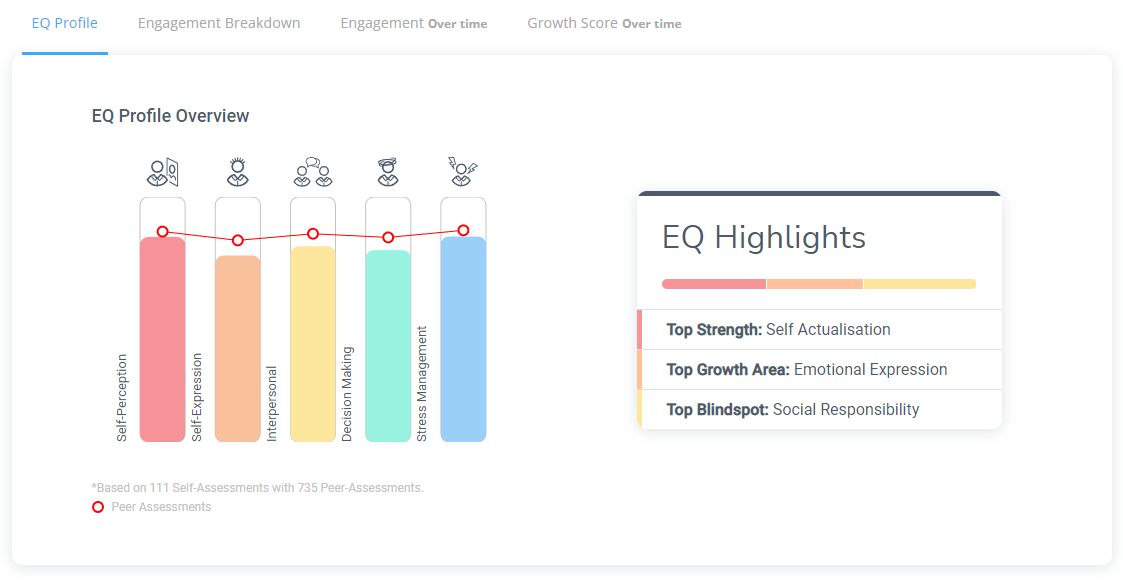
Task: Select the peer assessment marker on Self-Perception bar
Action: (x=163, y=231)
